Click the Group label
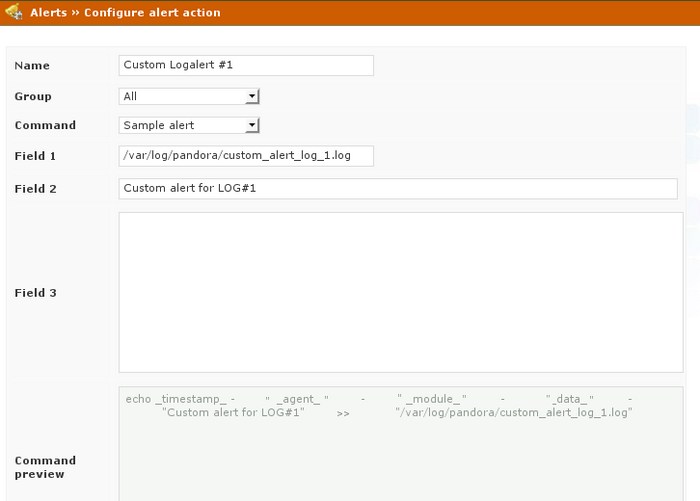700x501 pixels. point(33,96)
